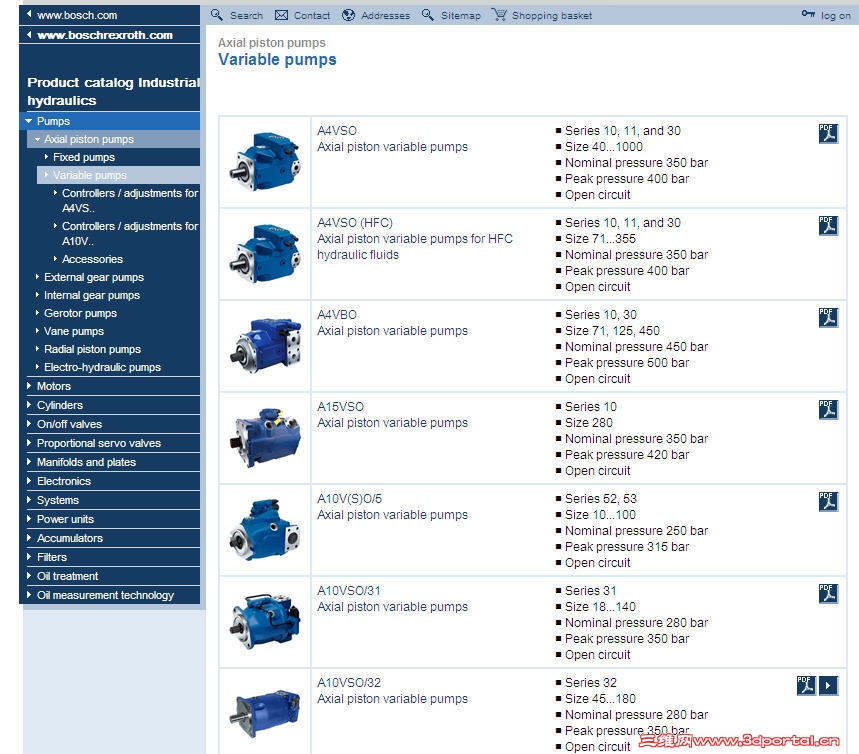859x754 pixels.
Task: Open External gear pumps
Action: [x=94, y=277]
